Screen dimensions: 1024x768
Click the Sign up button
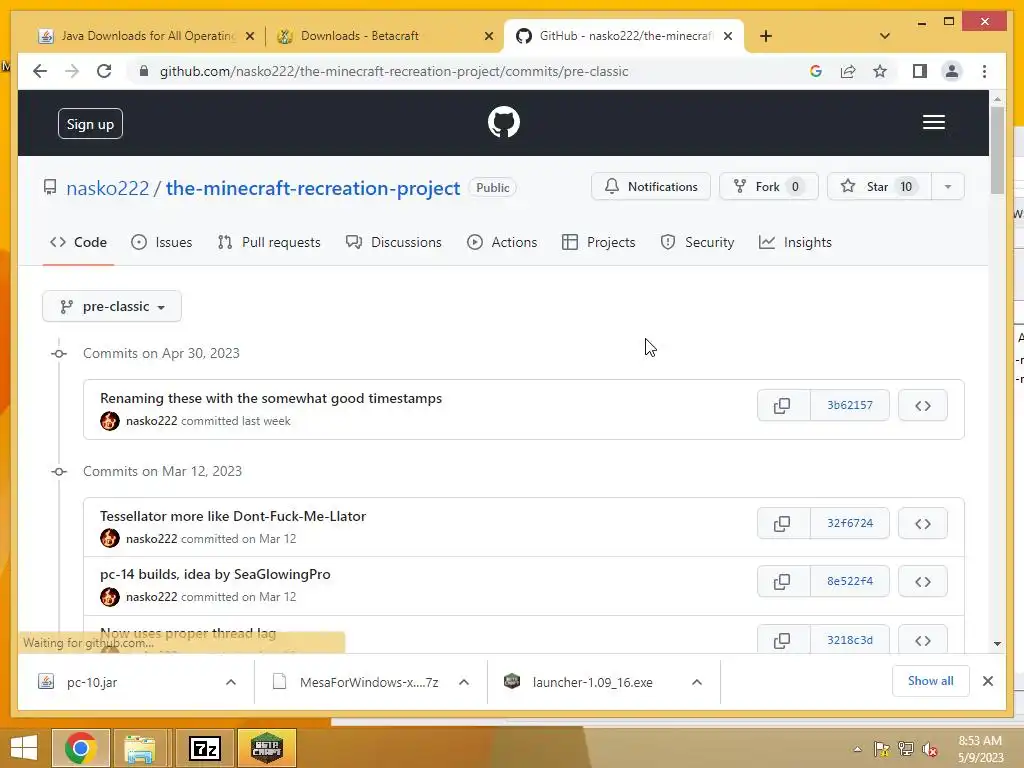[x=90, y=124]
